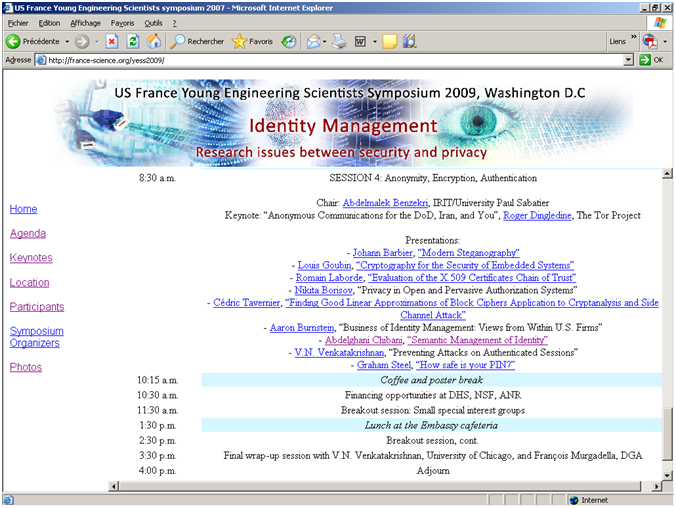Viewport: 676px width, 508px height.
Task: Open the Edition menu
Action: 49,23
